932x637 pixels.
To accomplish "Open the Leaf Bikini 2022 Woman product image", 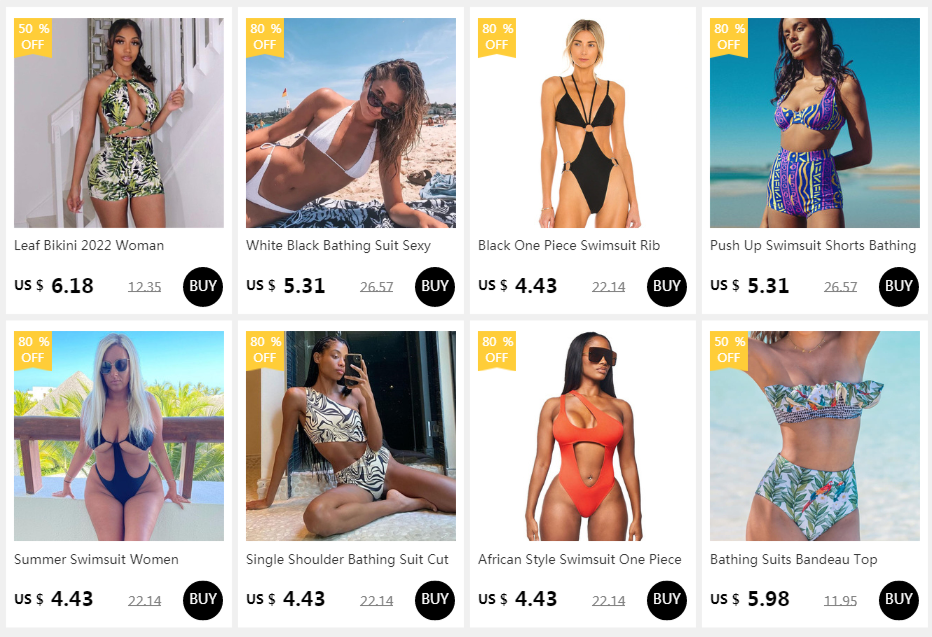I will click(119, 123).
